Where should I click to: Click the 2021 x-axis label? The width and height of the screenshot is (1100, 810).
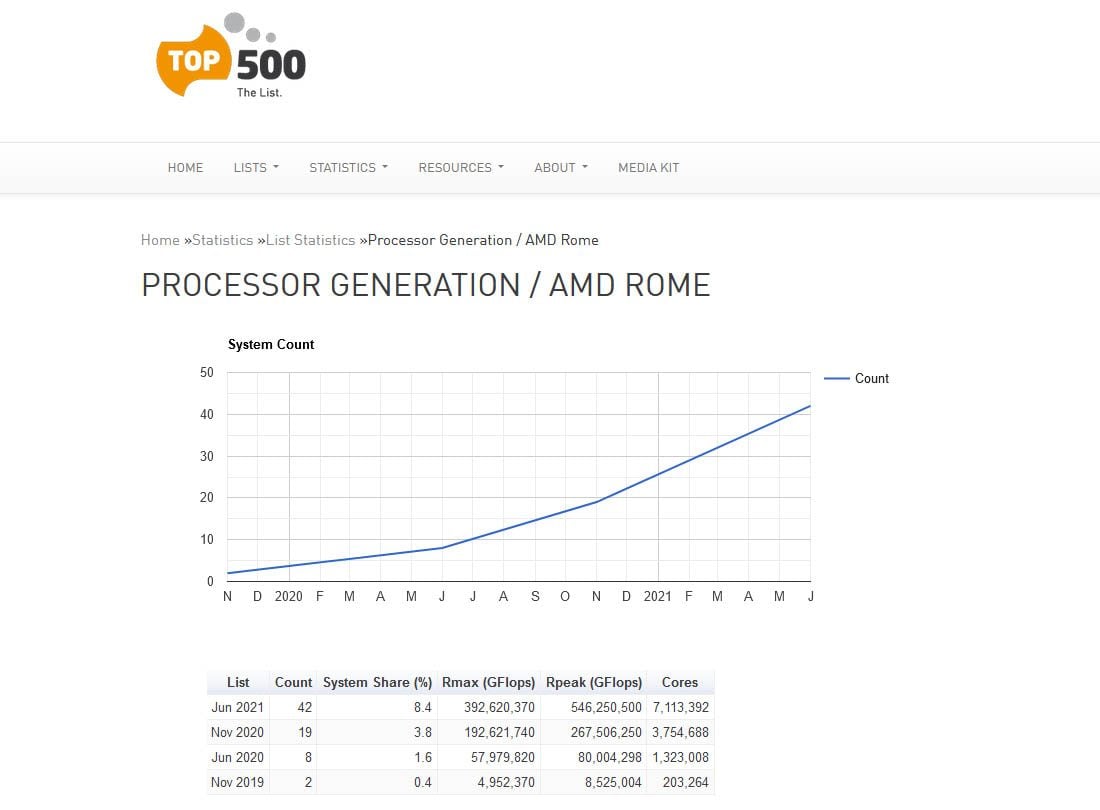coord(657,596)
